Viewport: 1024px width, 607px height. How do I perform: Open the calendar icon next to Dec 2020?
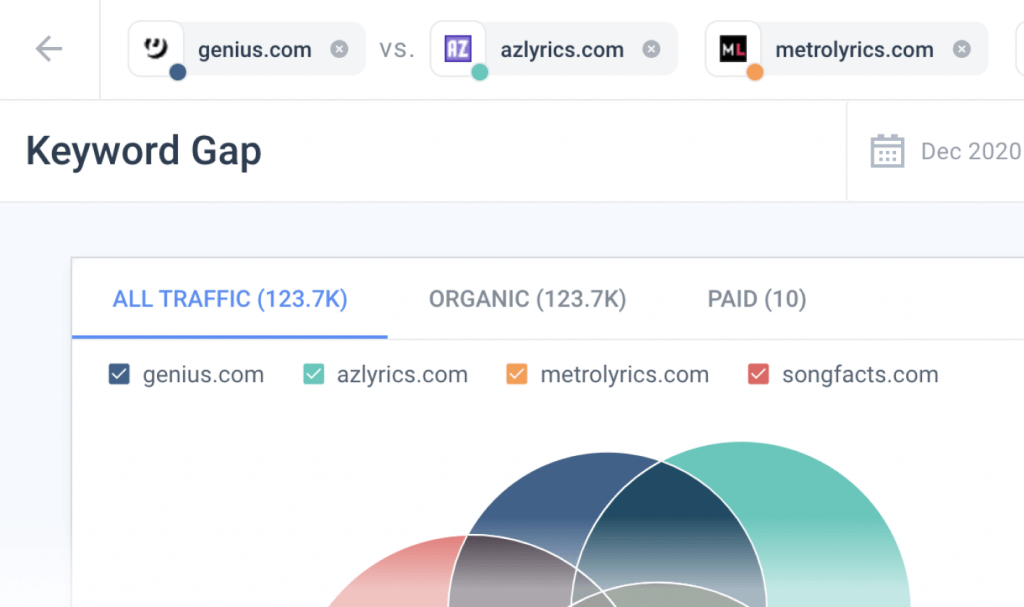(887, 150)
